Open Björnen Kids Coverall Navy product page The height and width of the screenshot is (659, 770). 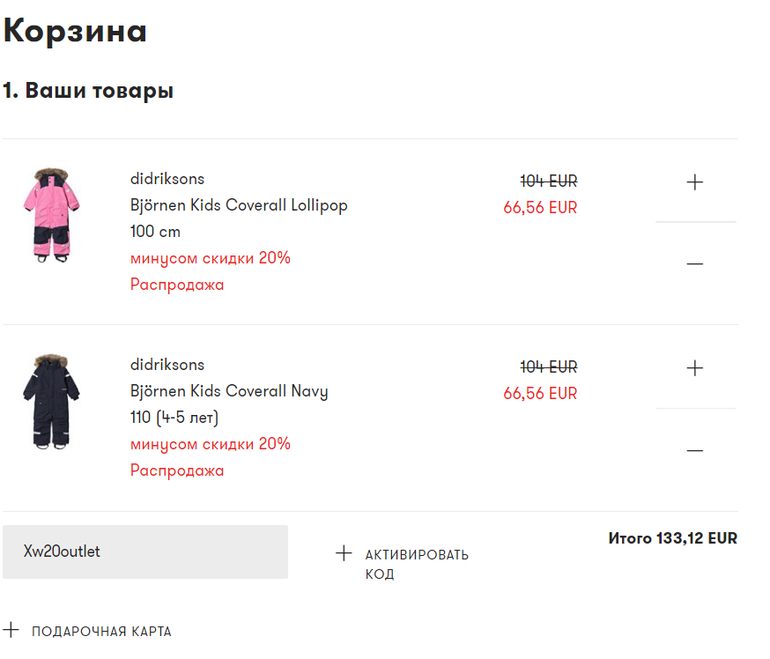click(x=229, y=391)
